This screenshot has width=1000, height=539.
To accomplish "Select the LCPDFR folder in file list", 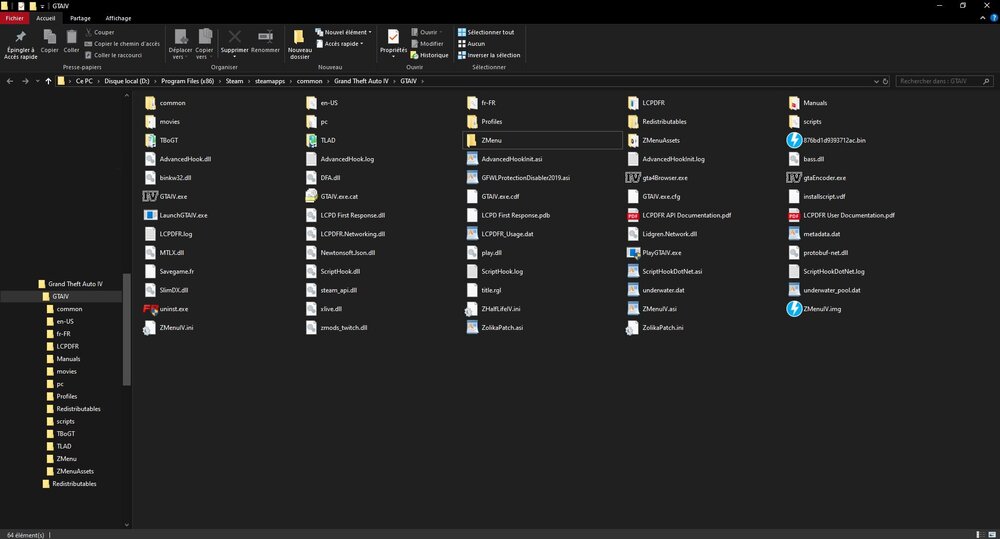I will point(646,103).
